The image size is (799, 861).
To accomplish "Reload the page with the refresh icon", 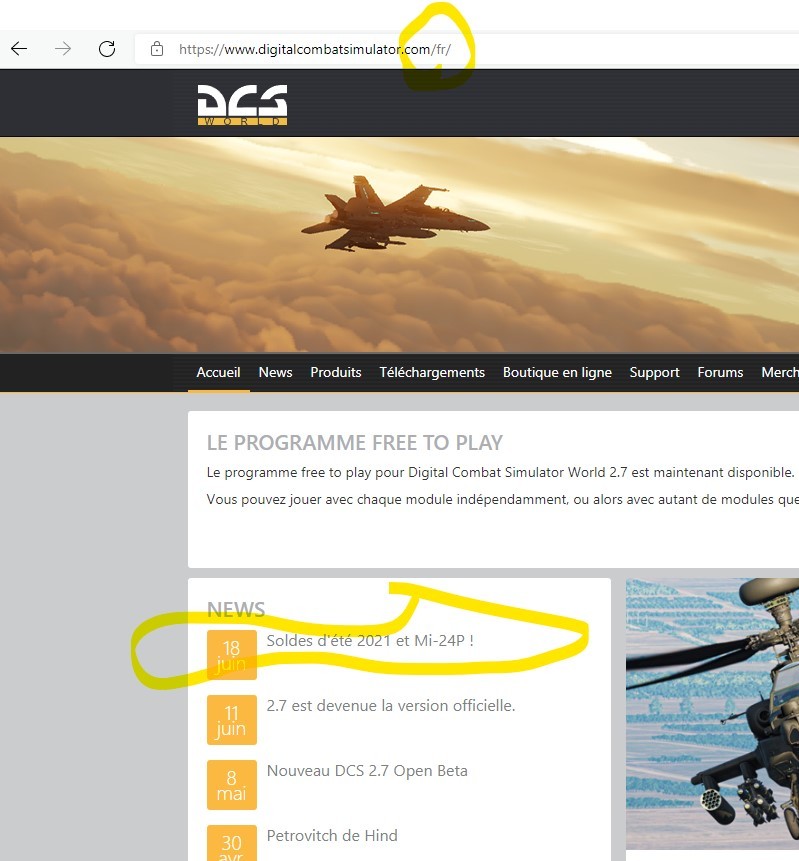I will pyautogui.click(x=107, y=49).
